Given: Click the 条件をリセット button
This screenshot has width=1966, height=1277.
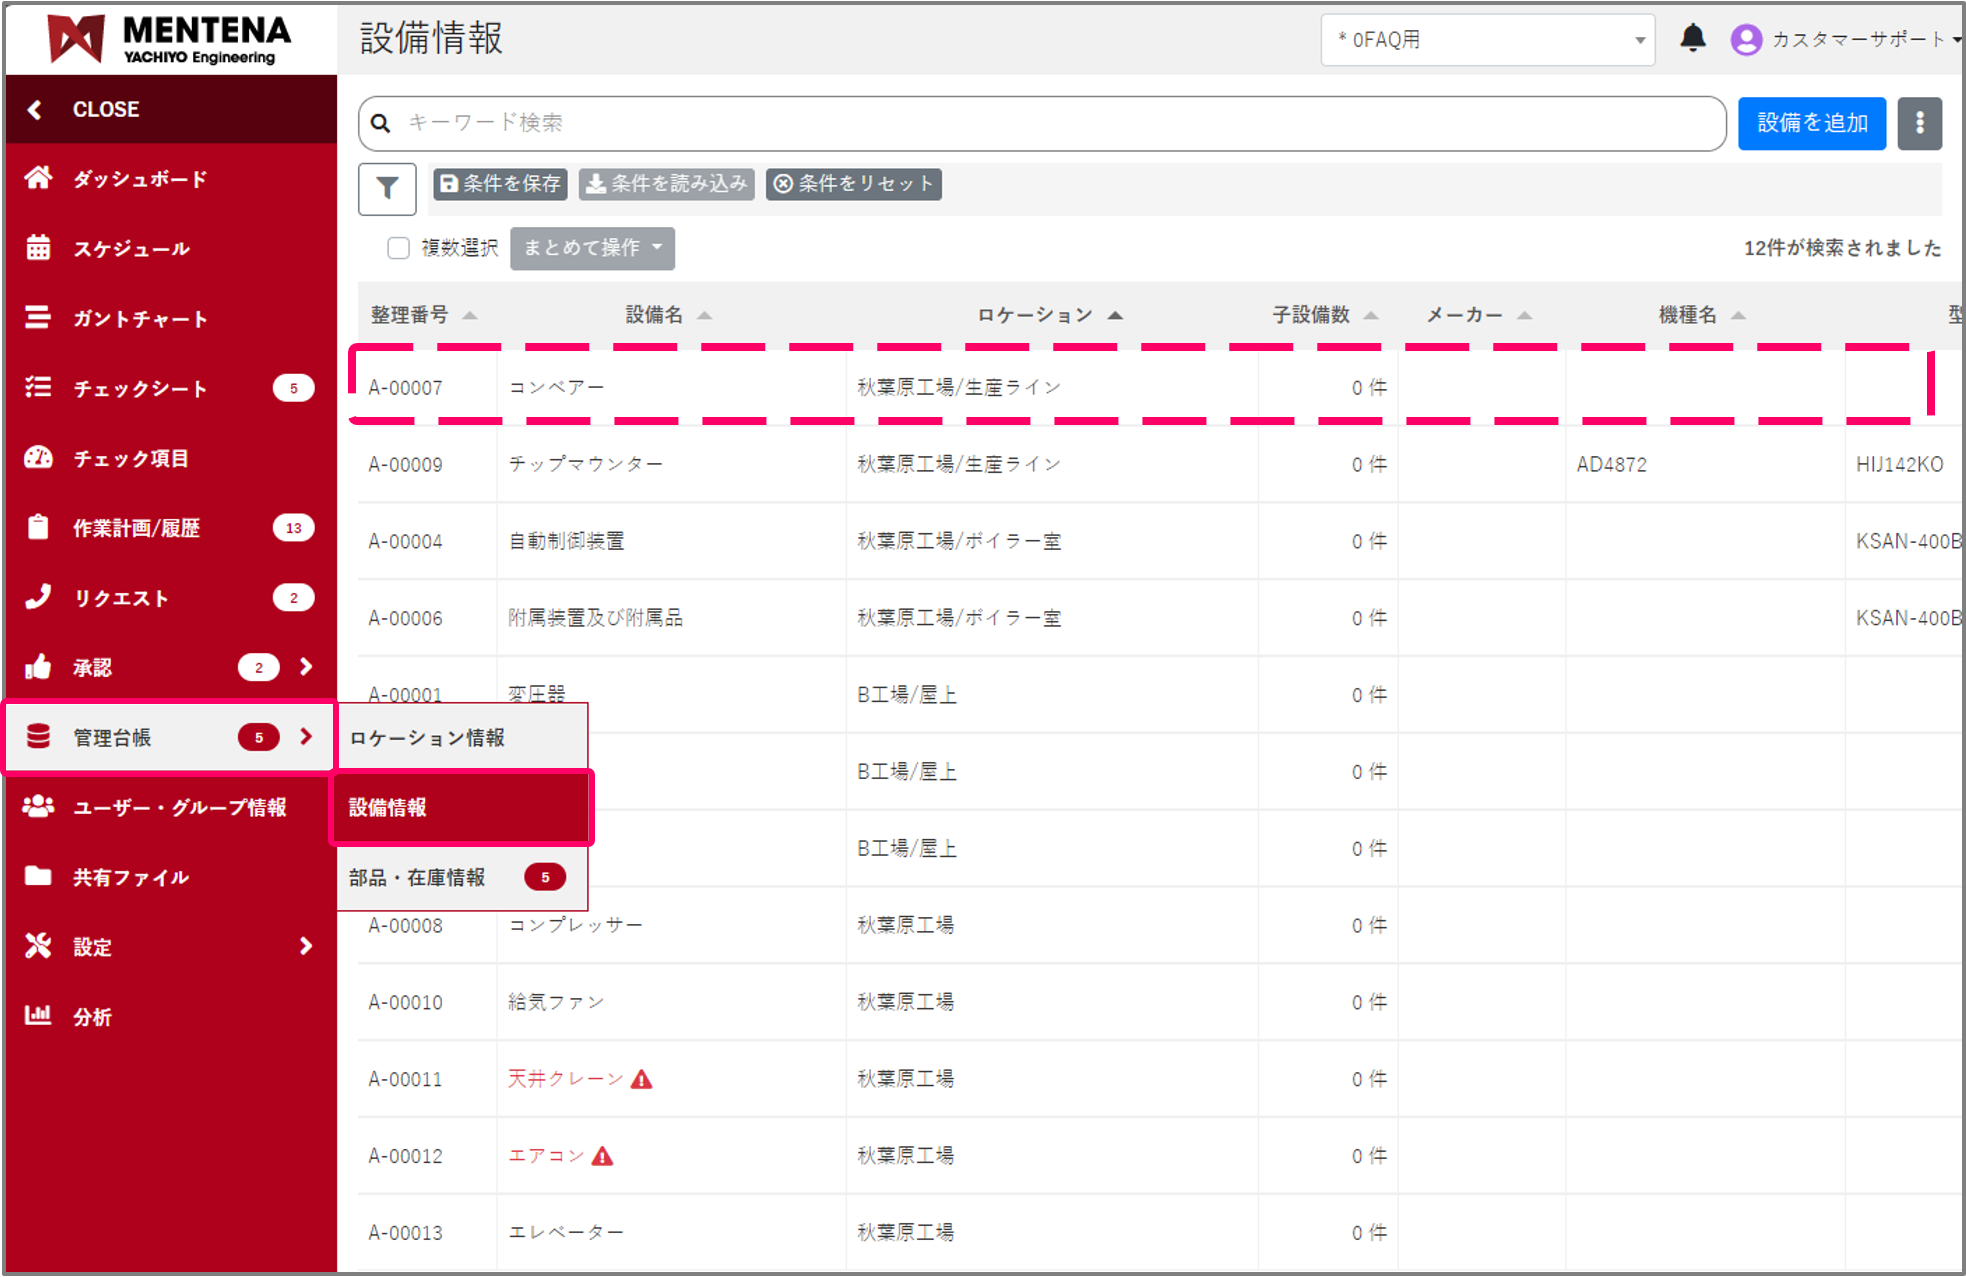Looking at the screenshot, I should tap(853, 184).
